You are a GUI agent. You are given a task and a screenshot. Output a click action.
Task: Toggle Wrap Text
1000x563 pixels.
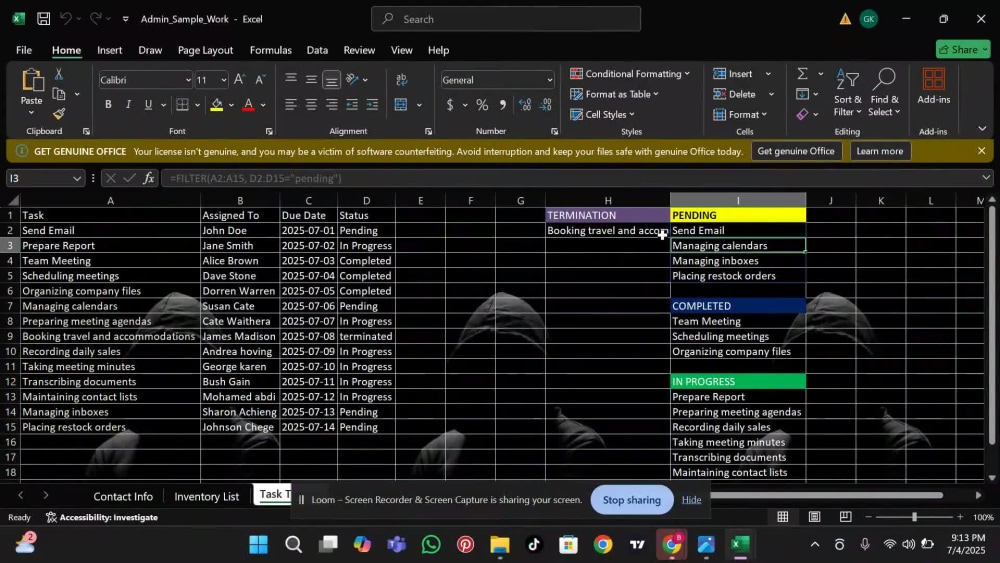point(402,79)
